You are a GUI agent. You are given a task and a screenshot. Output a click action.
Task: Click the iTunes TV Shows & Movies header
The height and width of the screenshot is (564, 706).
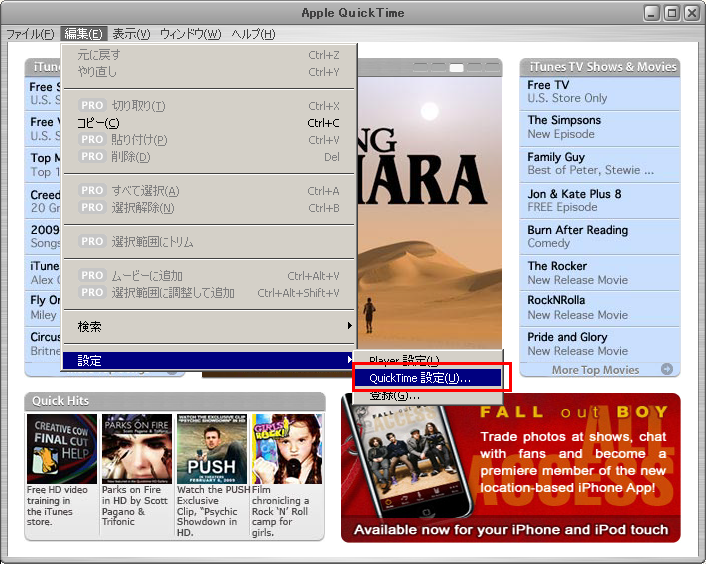click(600, 67)
